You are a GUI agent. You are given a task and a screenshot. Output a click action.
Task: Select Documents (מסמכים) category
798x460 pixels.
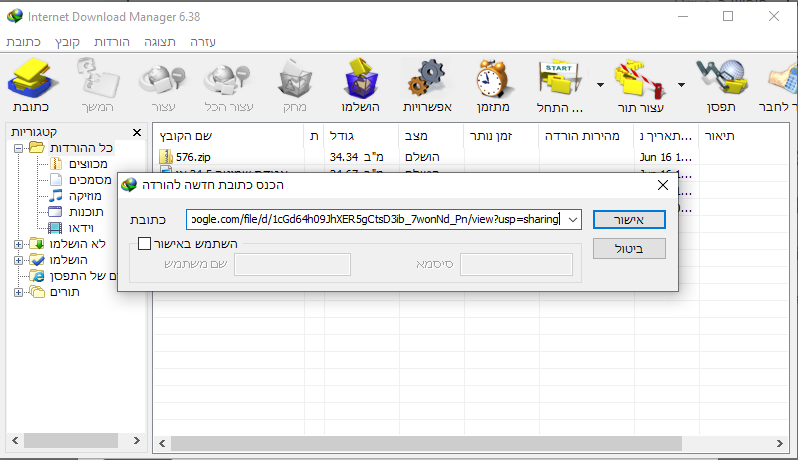coord(90,180)
